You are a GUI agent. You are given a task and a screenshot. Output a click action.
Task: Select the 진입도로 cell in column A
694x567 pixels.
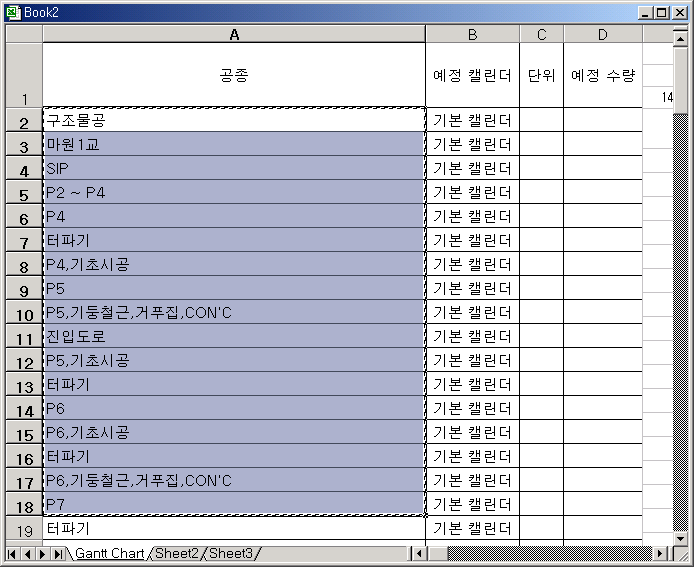pyautogui.click(x=234, y=336)
